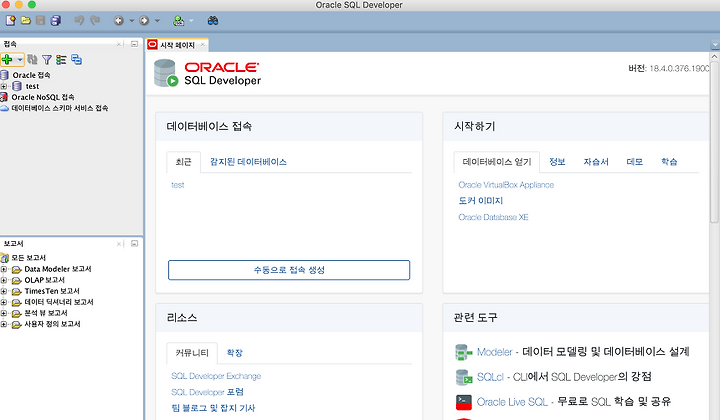This screenshot has width=720, height=420.
Task: Select the Oracle 접속 tree node
Action: tap(31, 75)
